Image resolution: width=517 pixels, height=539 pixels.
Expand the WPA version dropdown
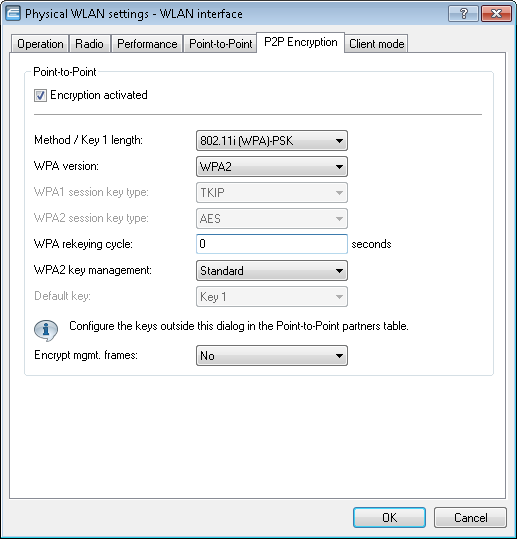(272, 167)
